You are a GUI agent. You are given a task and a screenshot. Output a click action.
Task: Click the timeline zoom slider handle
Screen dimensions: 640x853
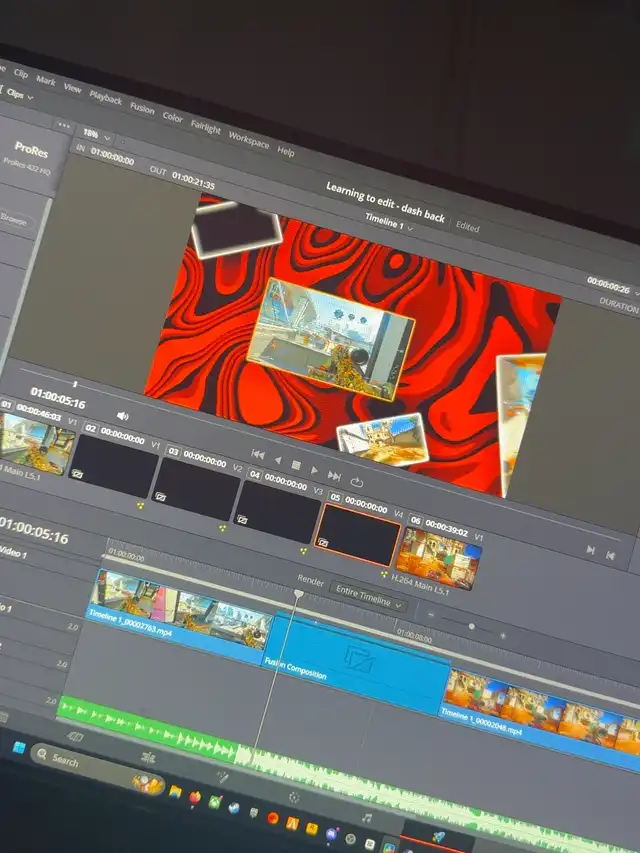[x=471, y=627]
